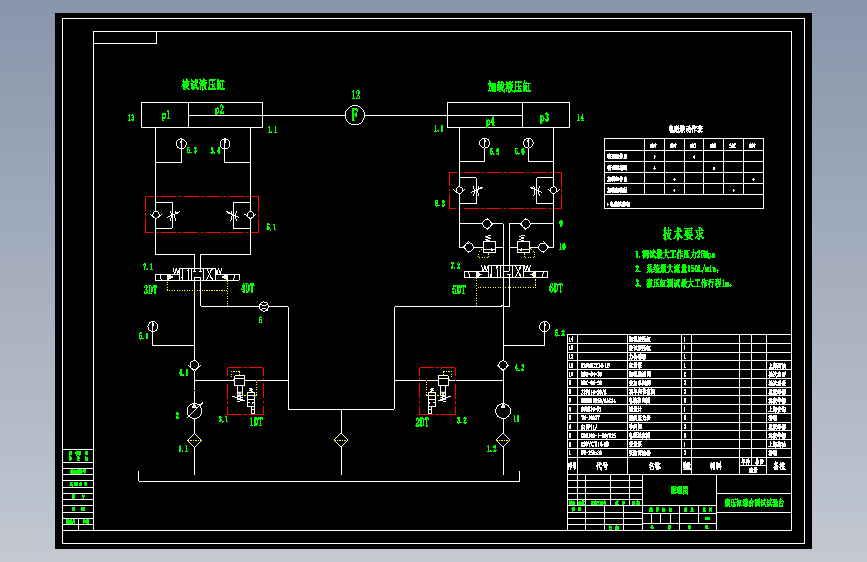Click the p1 chamber label in left cylinder
The image size is (867, 562).
(x=166, y=116)
